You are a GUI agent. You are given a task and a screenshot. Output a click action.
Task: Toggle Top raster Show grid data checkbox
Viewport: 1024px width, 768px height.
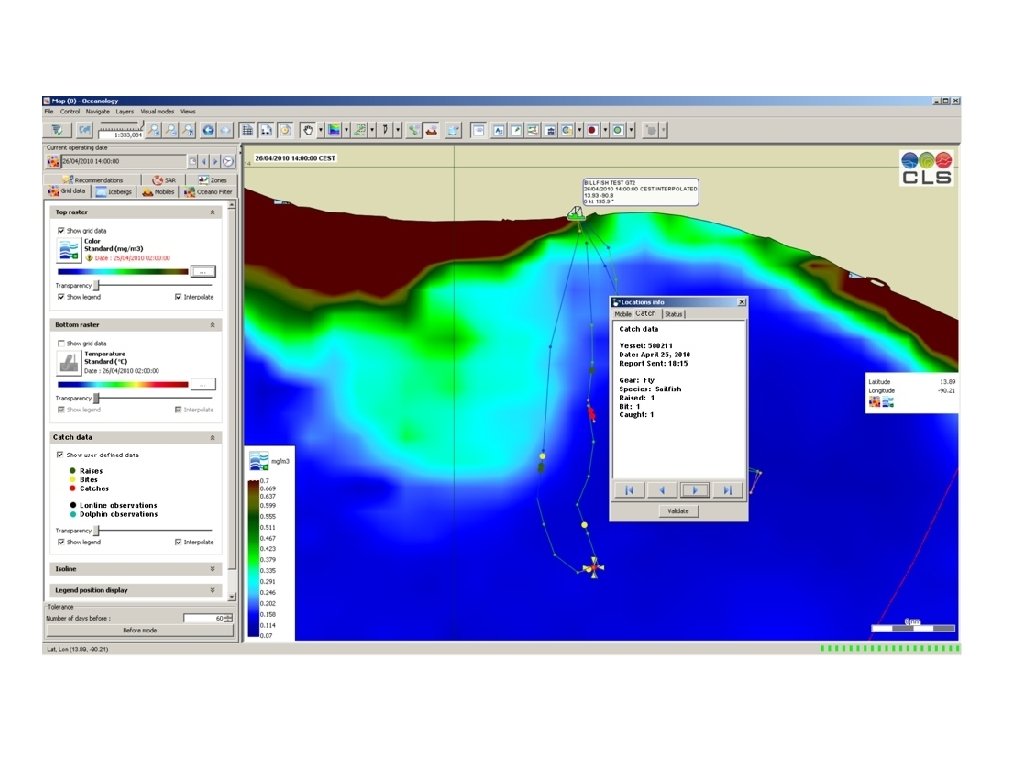click(61, 231)
